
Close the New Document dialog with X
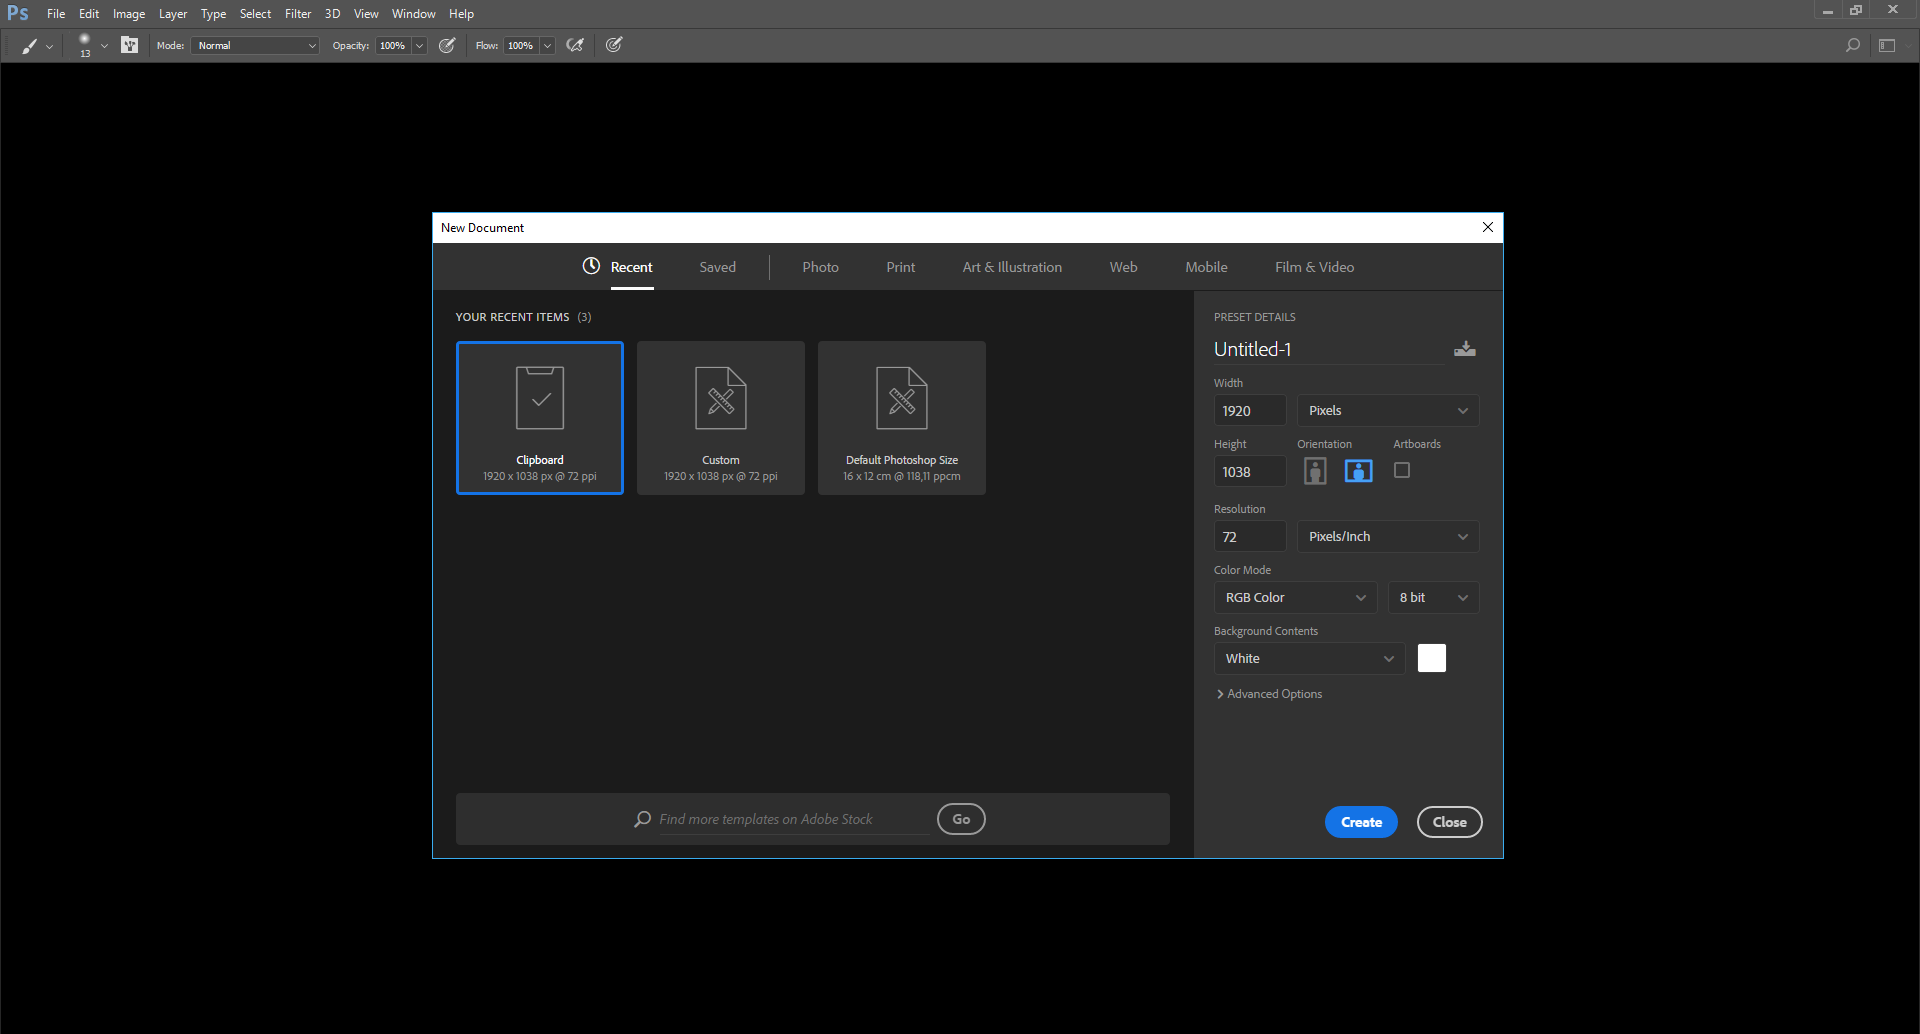1488,227
